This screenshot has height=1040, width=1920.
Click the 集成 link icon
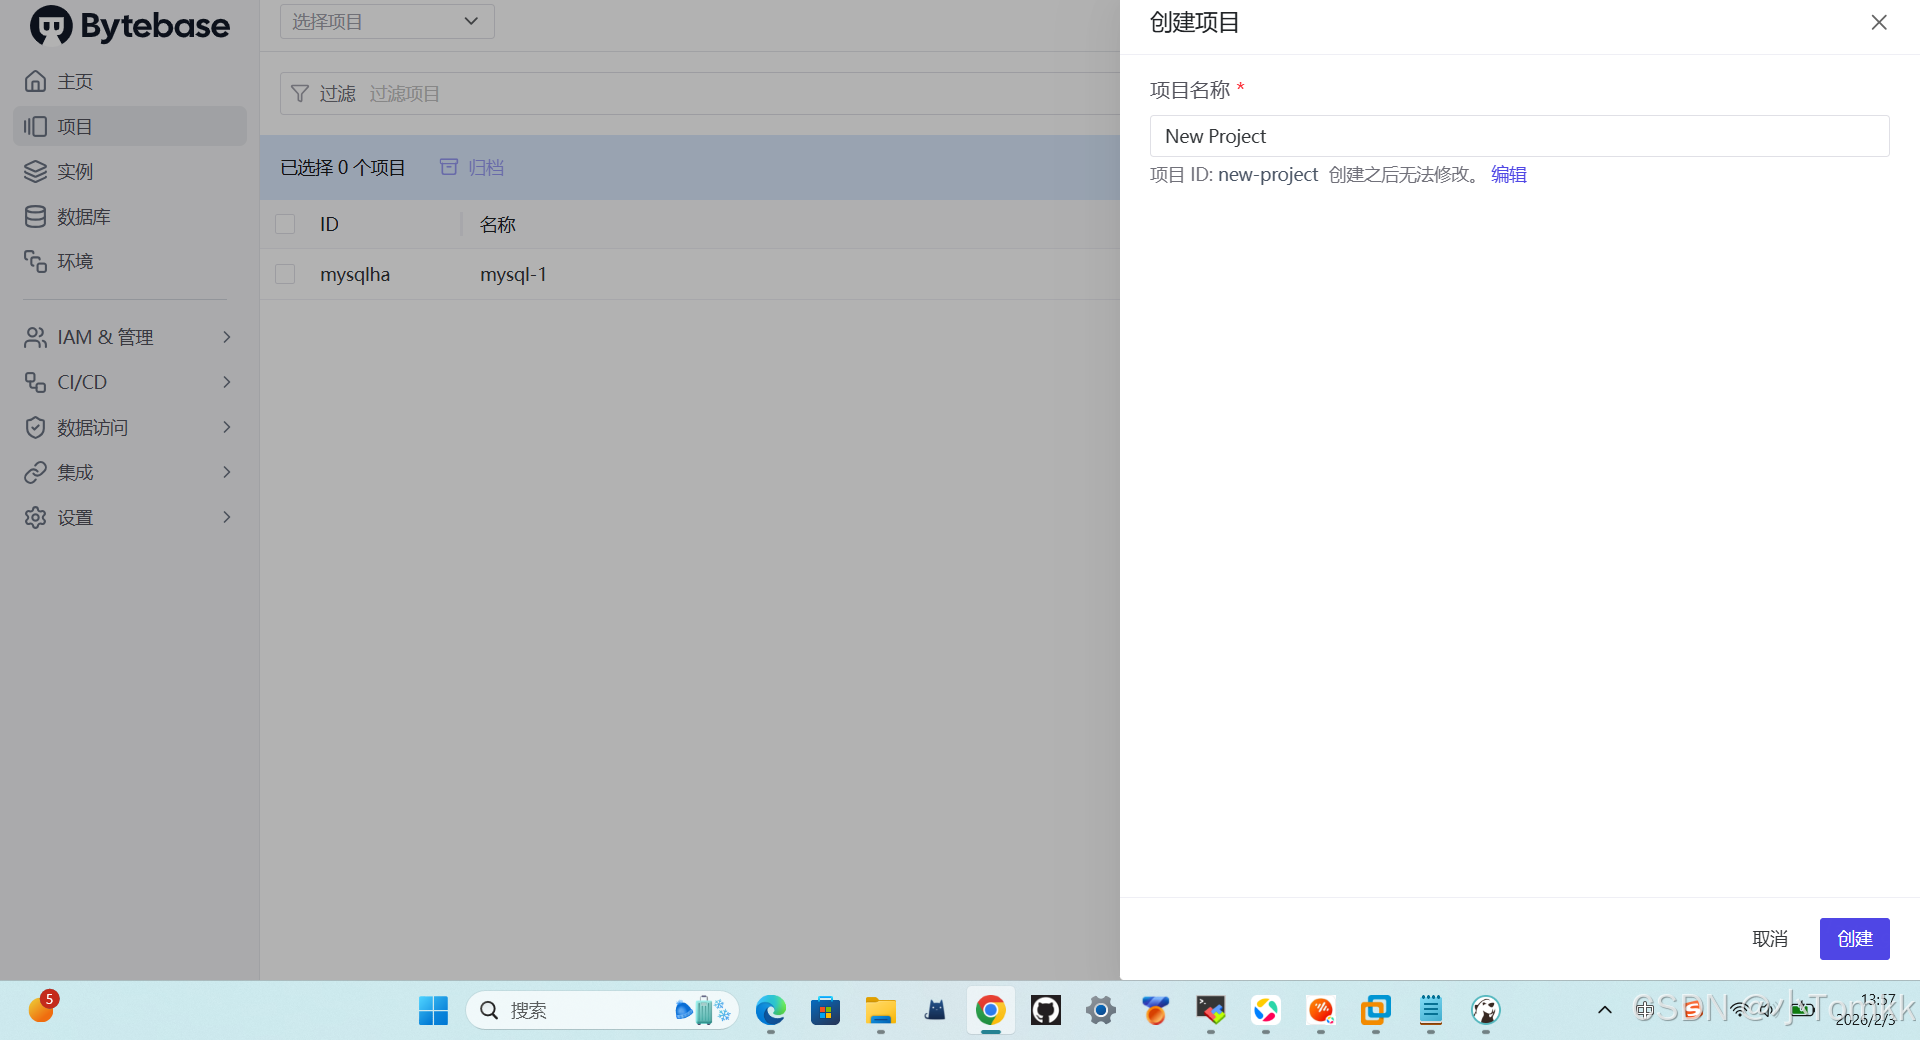(36, 472)
